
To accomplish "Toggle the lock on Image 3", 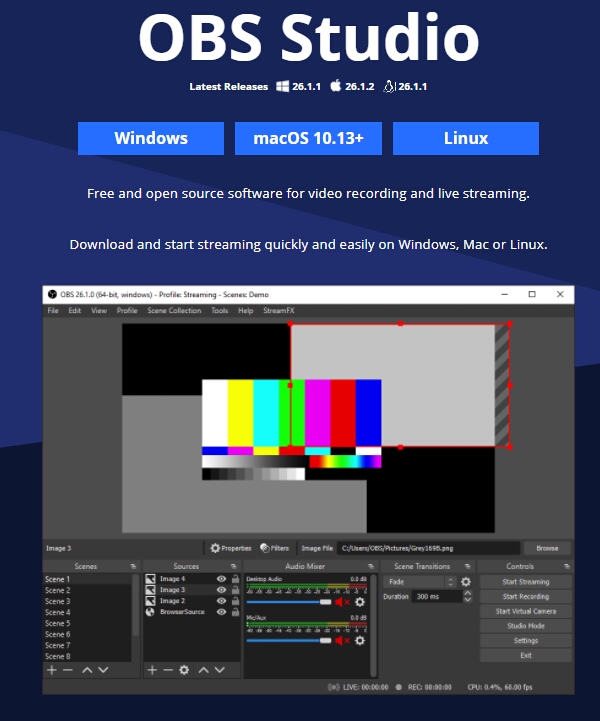I will [x=235, y=590].
